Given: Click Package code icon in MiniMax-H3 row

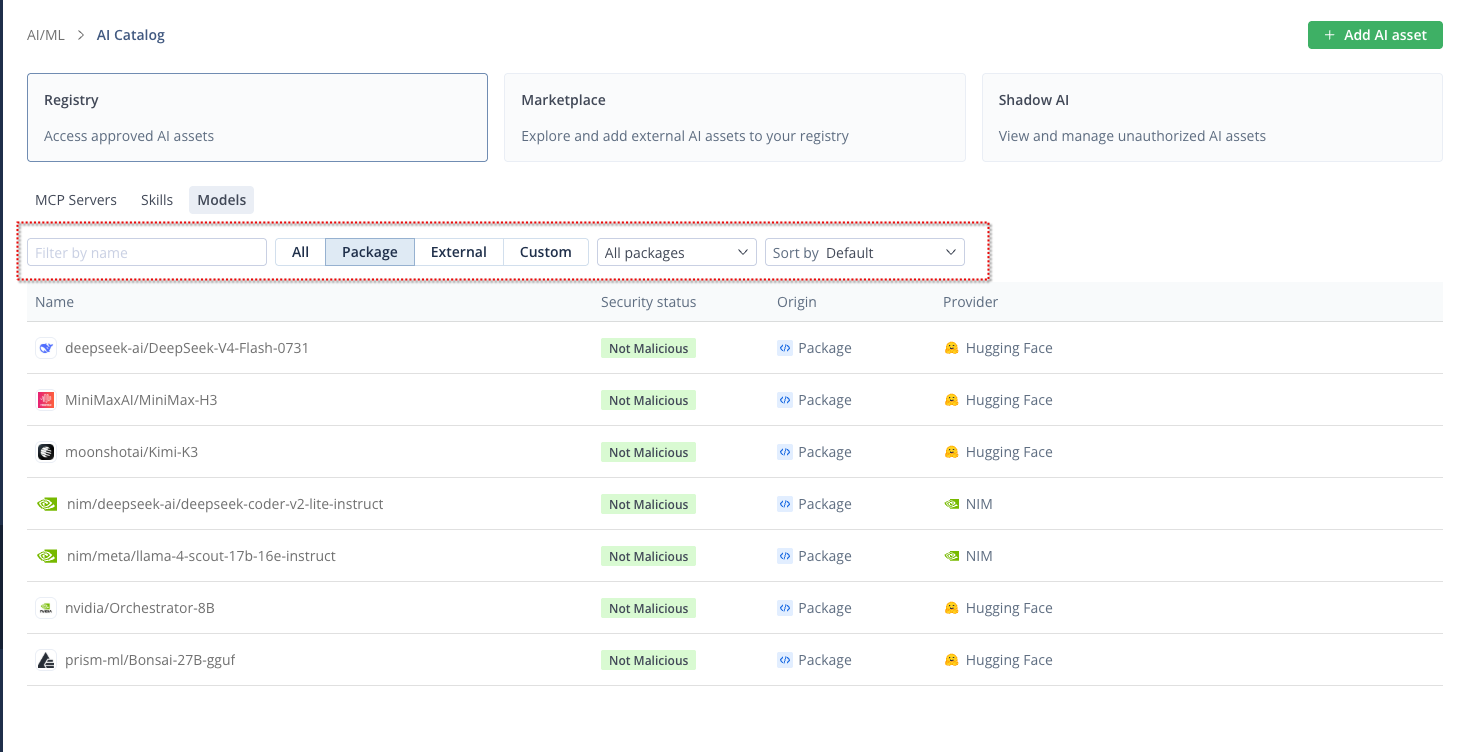Looking at the screenshot, I should pos(785,400).
